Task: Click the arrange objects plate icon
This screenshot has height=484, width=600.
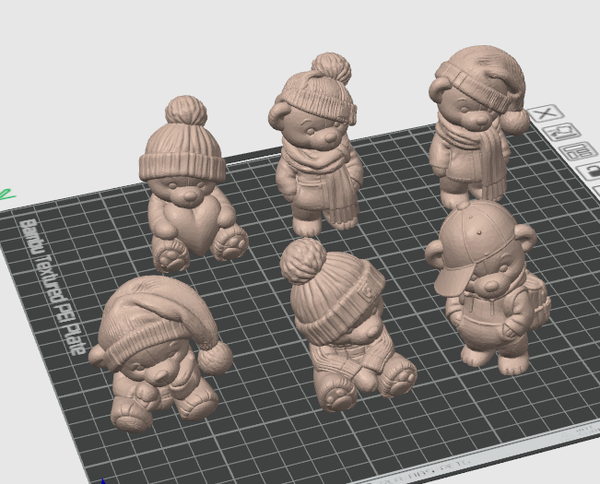Action: (578, 151)
